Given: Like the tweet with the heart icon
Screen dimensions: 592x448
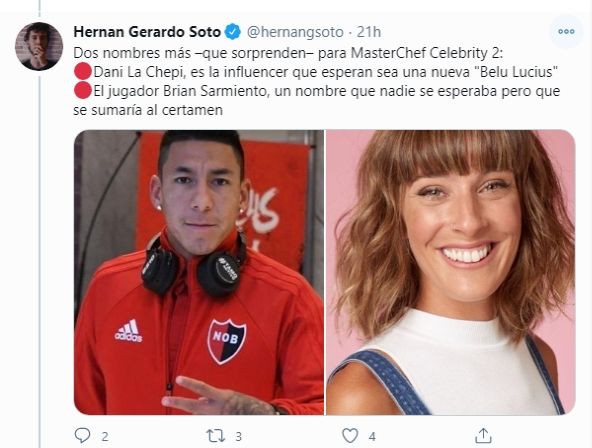Looking at the screenshot, I should click(x=350, y=436).
